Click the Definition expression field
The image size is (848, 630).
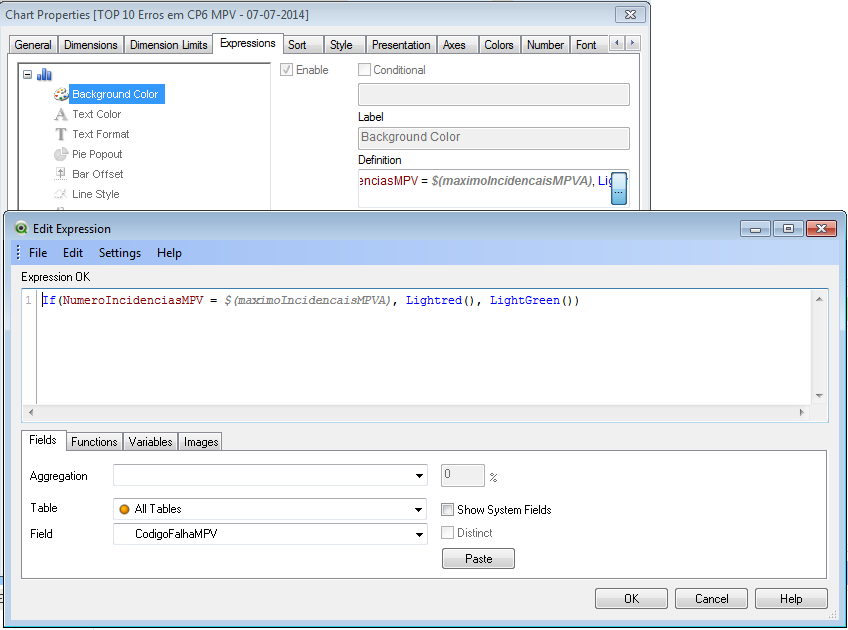point(484,188)
